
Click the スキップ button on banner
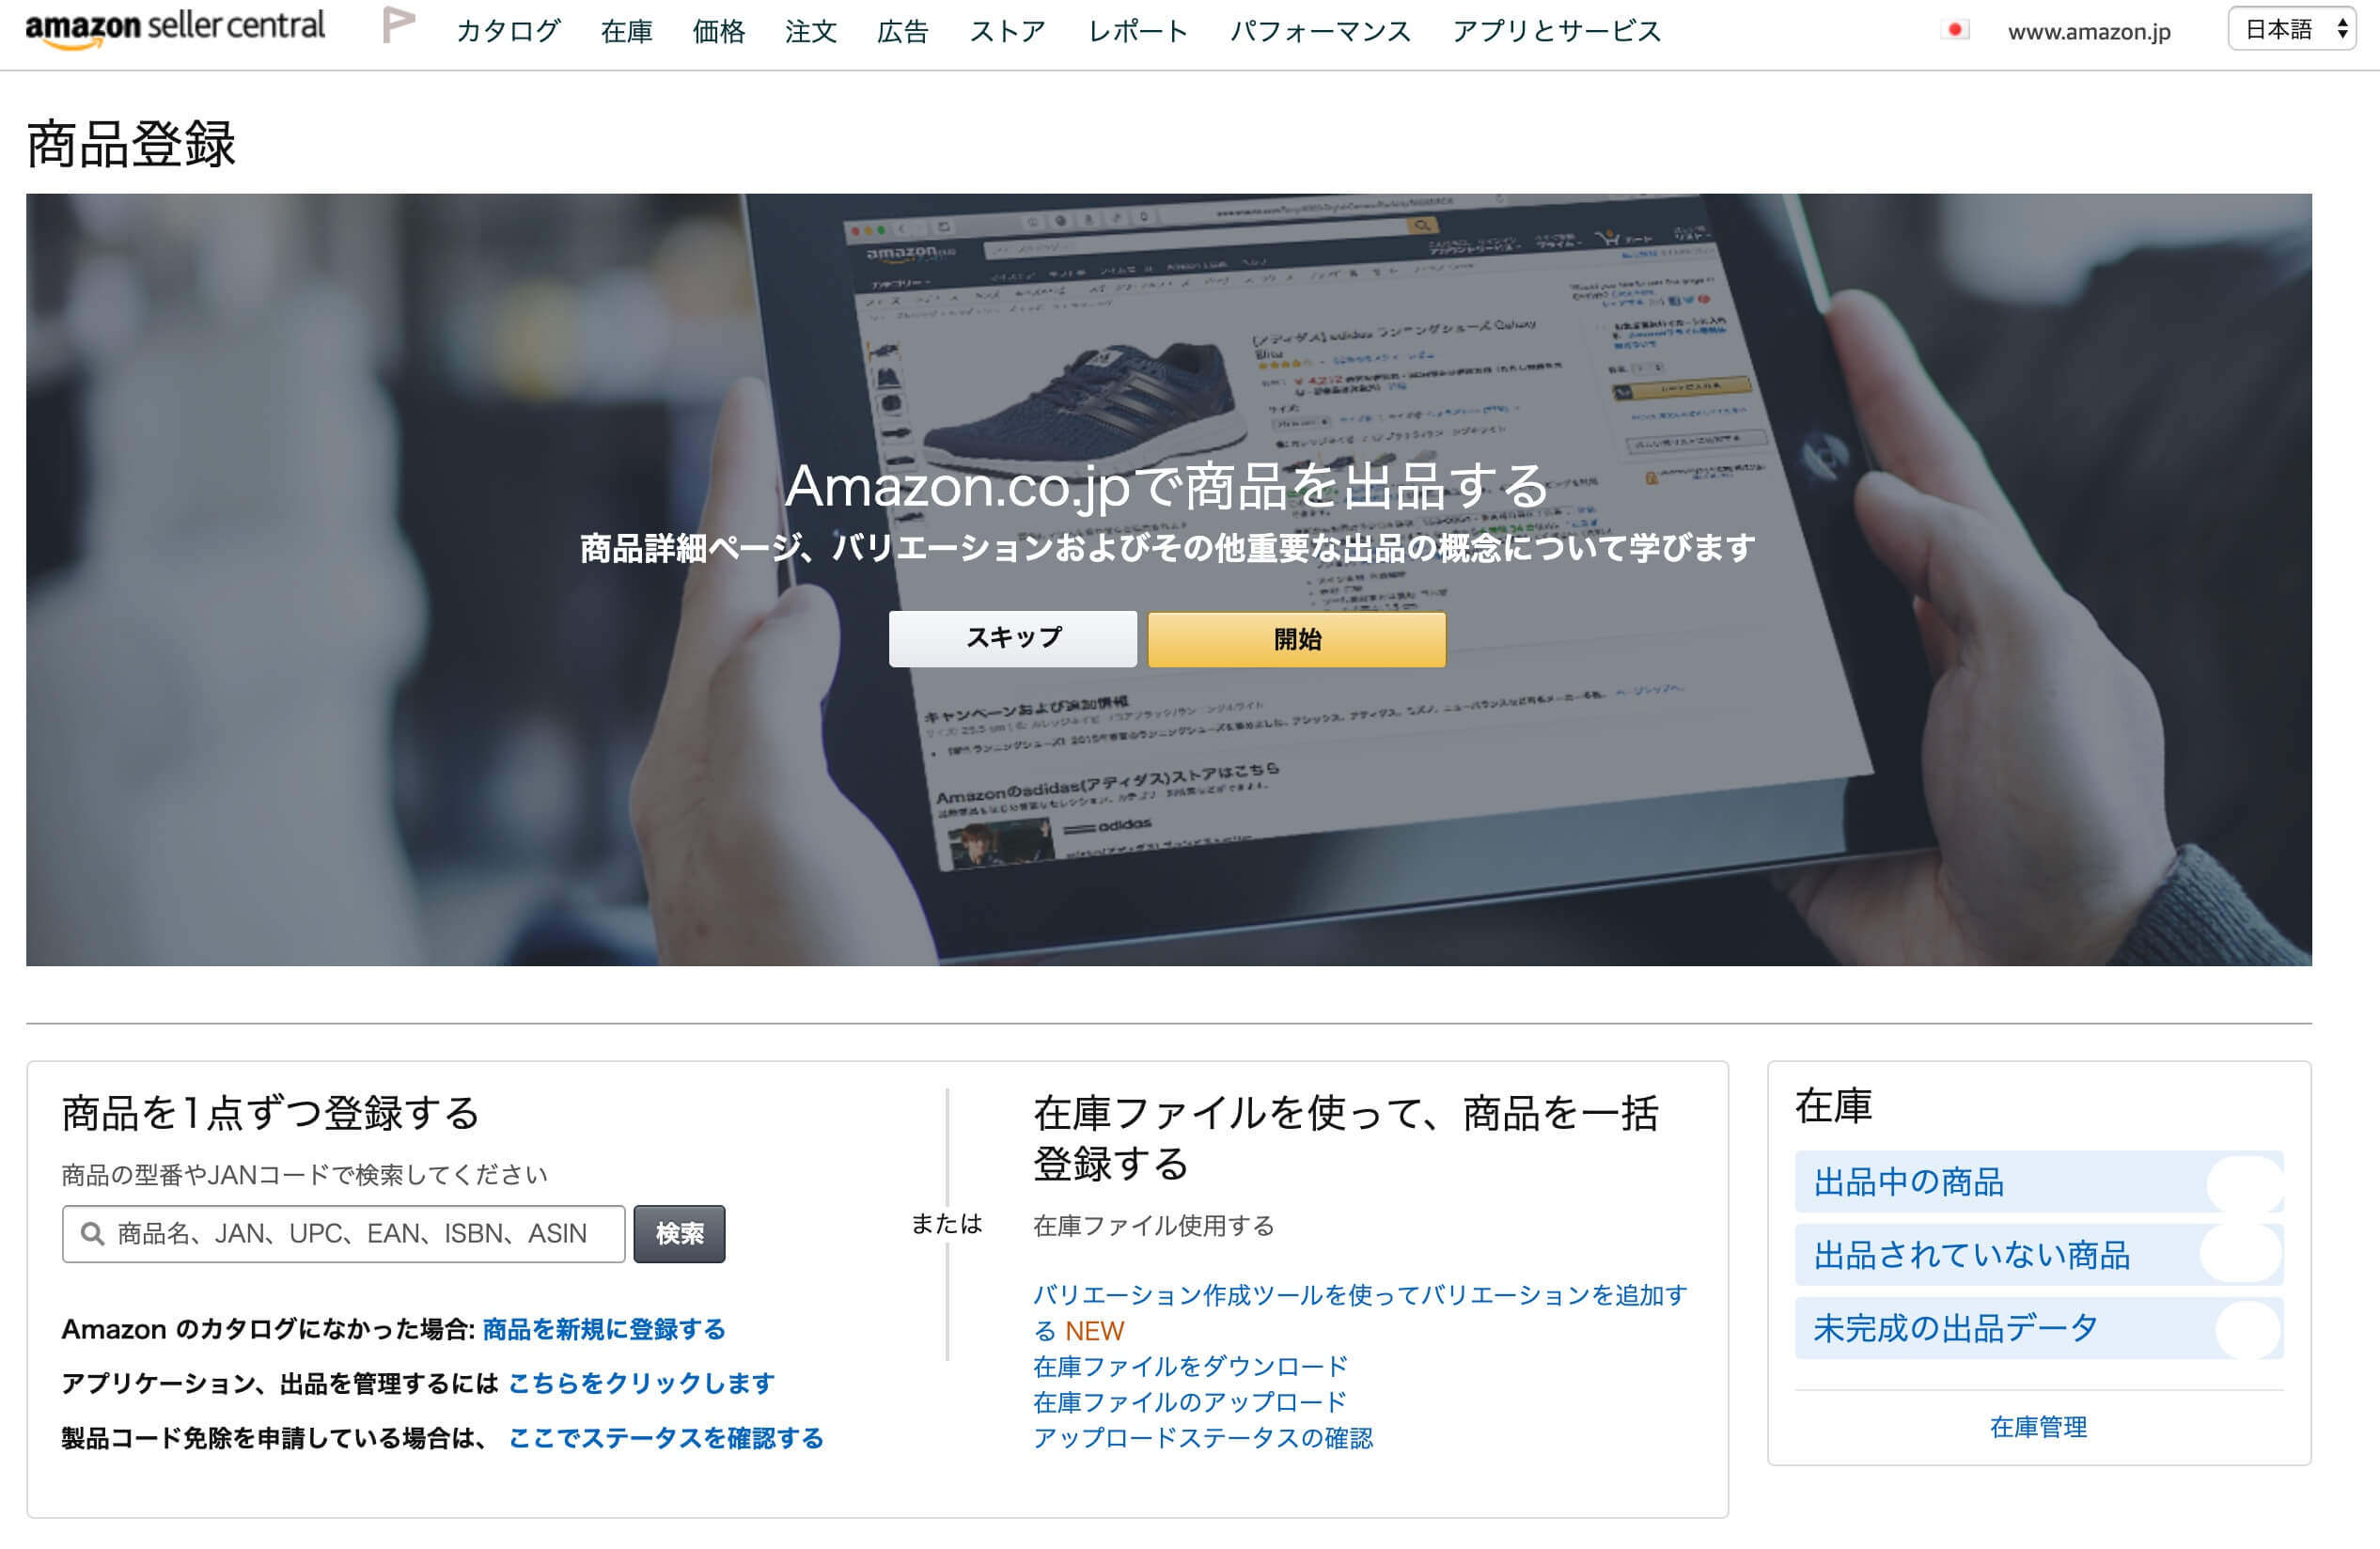coord(1013,638)
